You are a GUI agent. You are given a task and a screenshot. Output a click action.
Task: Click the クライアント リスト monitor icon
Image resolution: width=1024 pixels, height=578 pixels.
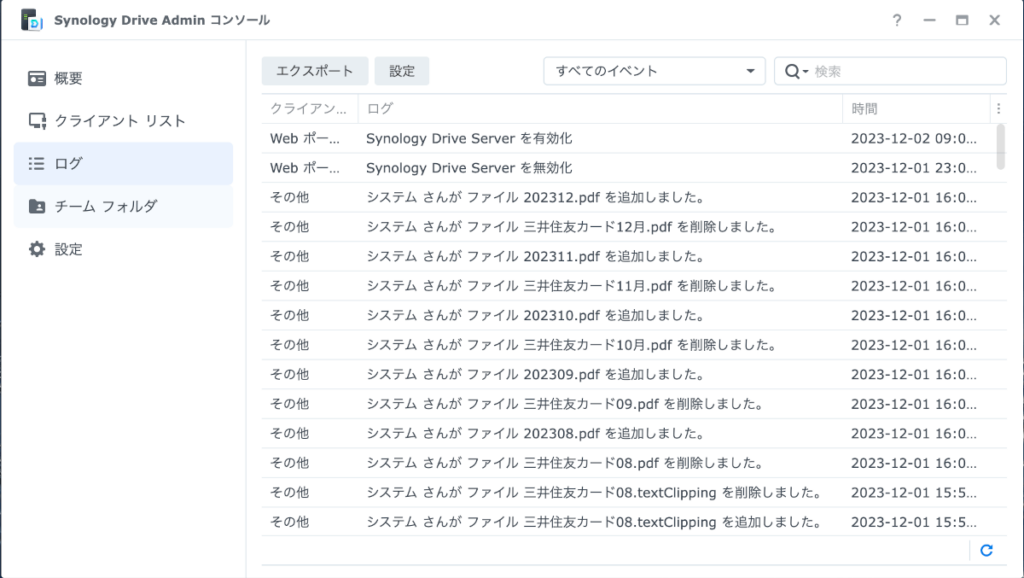37,121
